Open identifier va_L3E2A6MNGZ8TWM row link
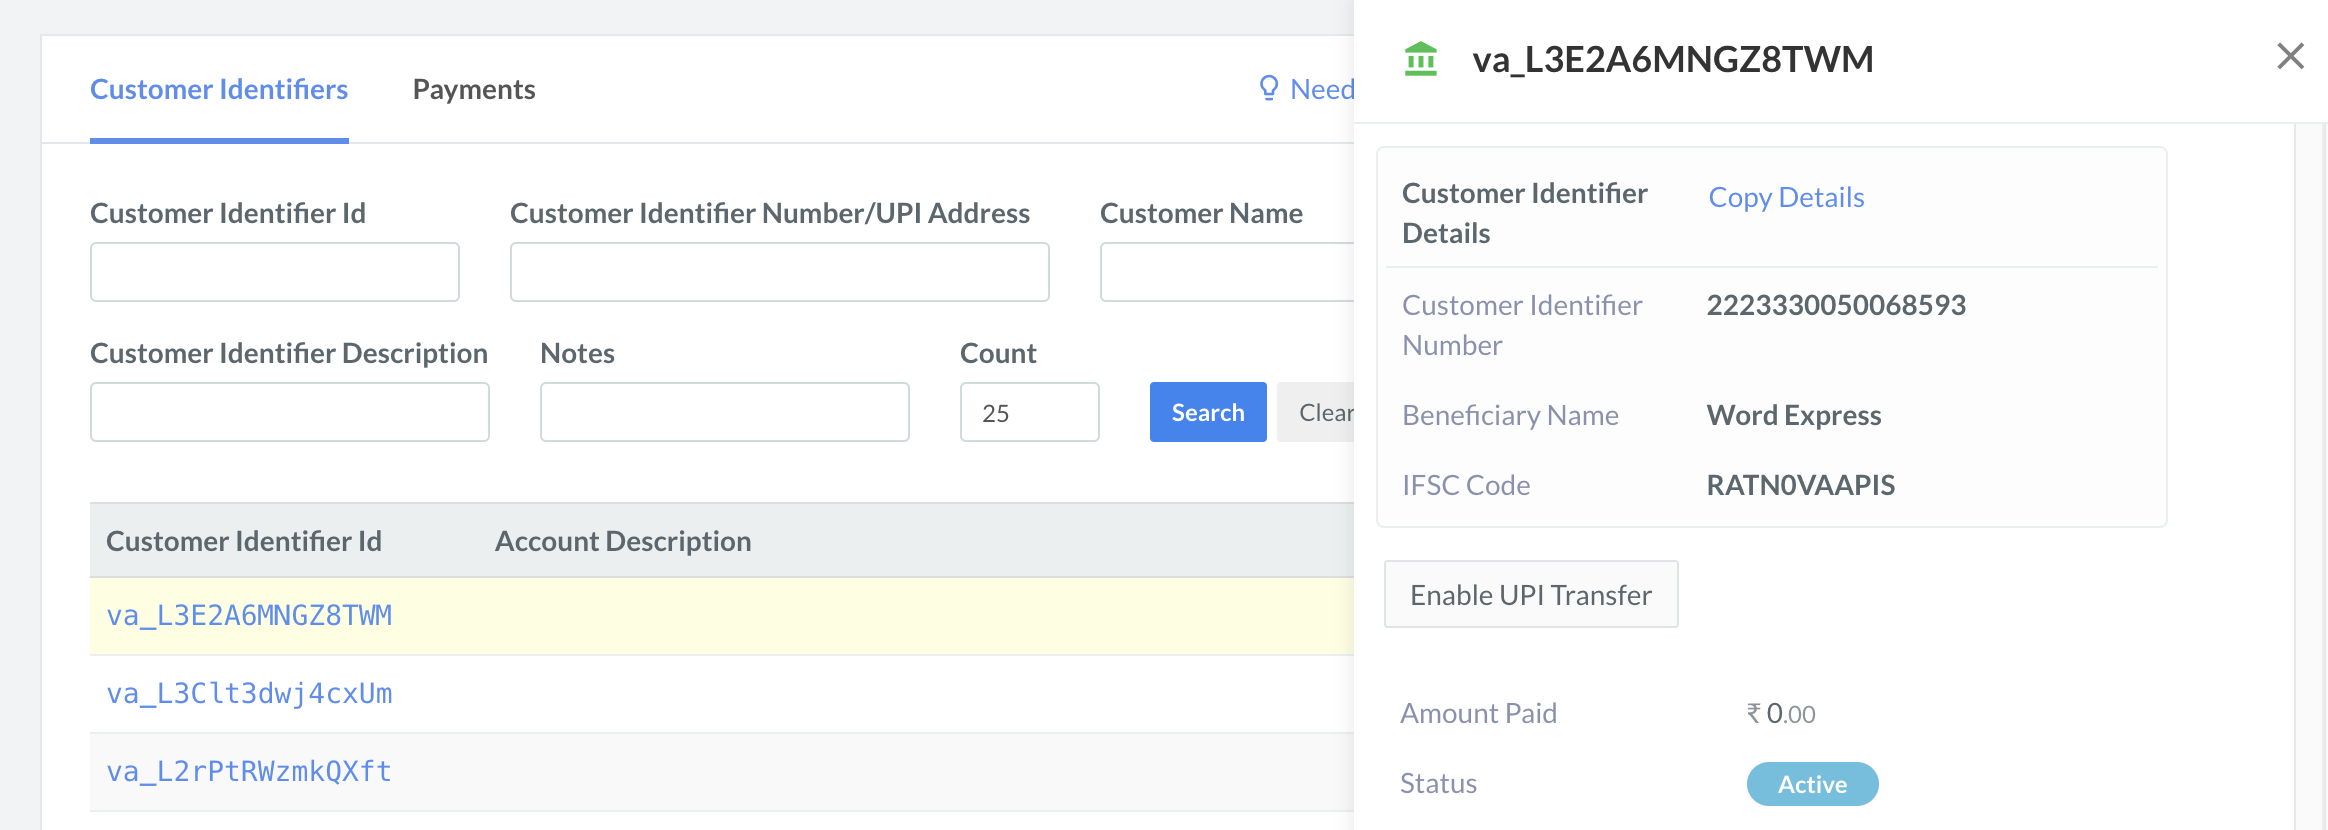This screenshot has width=2328, height=830. coord(249,615)
